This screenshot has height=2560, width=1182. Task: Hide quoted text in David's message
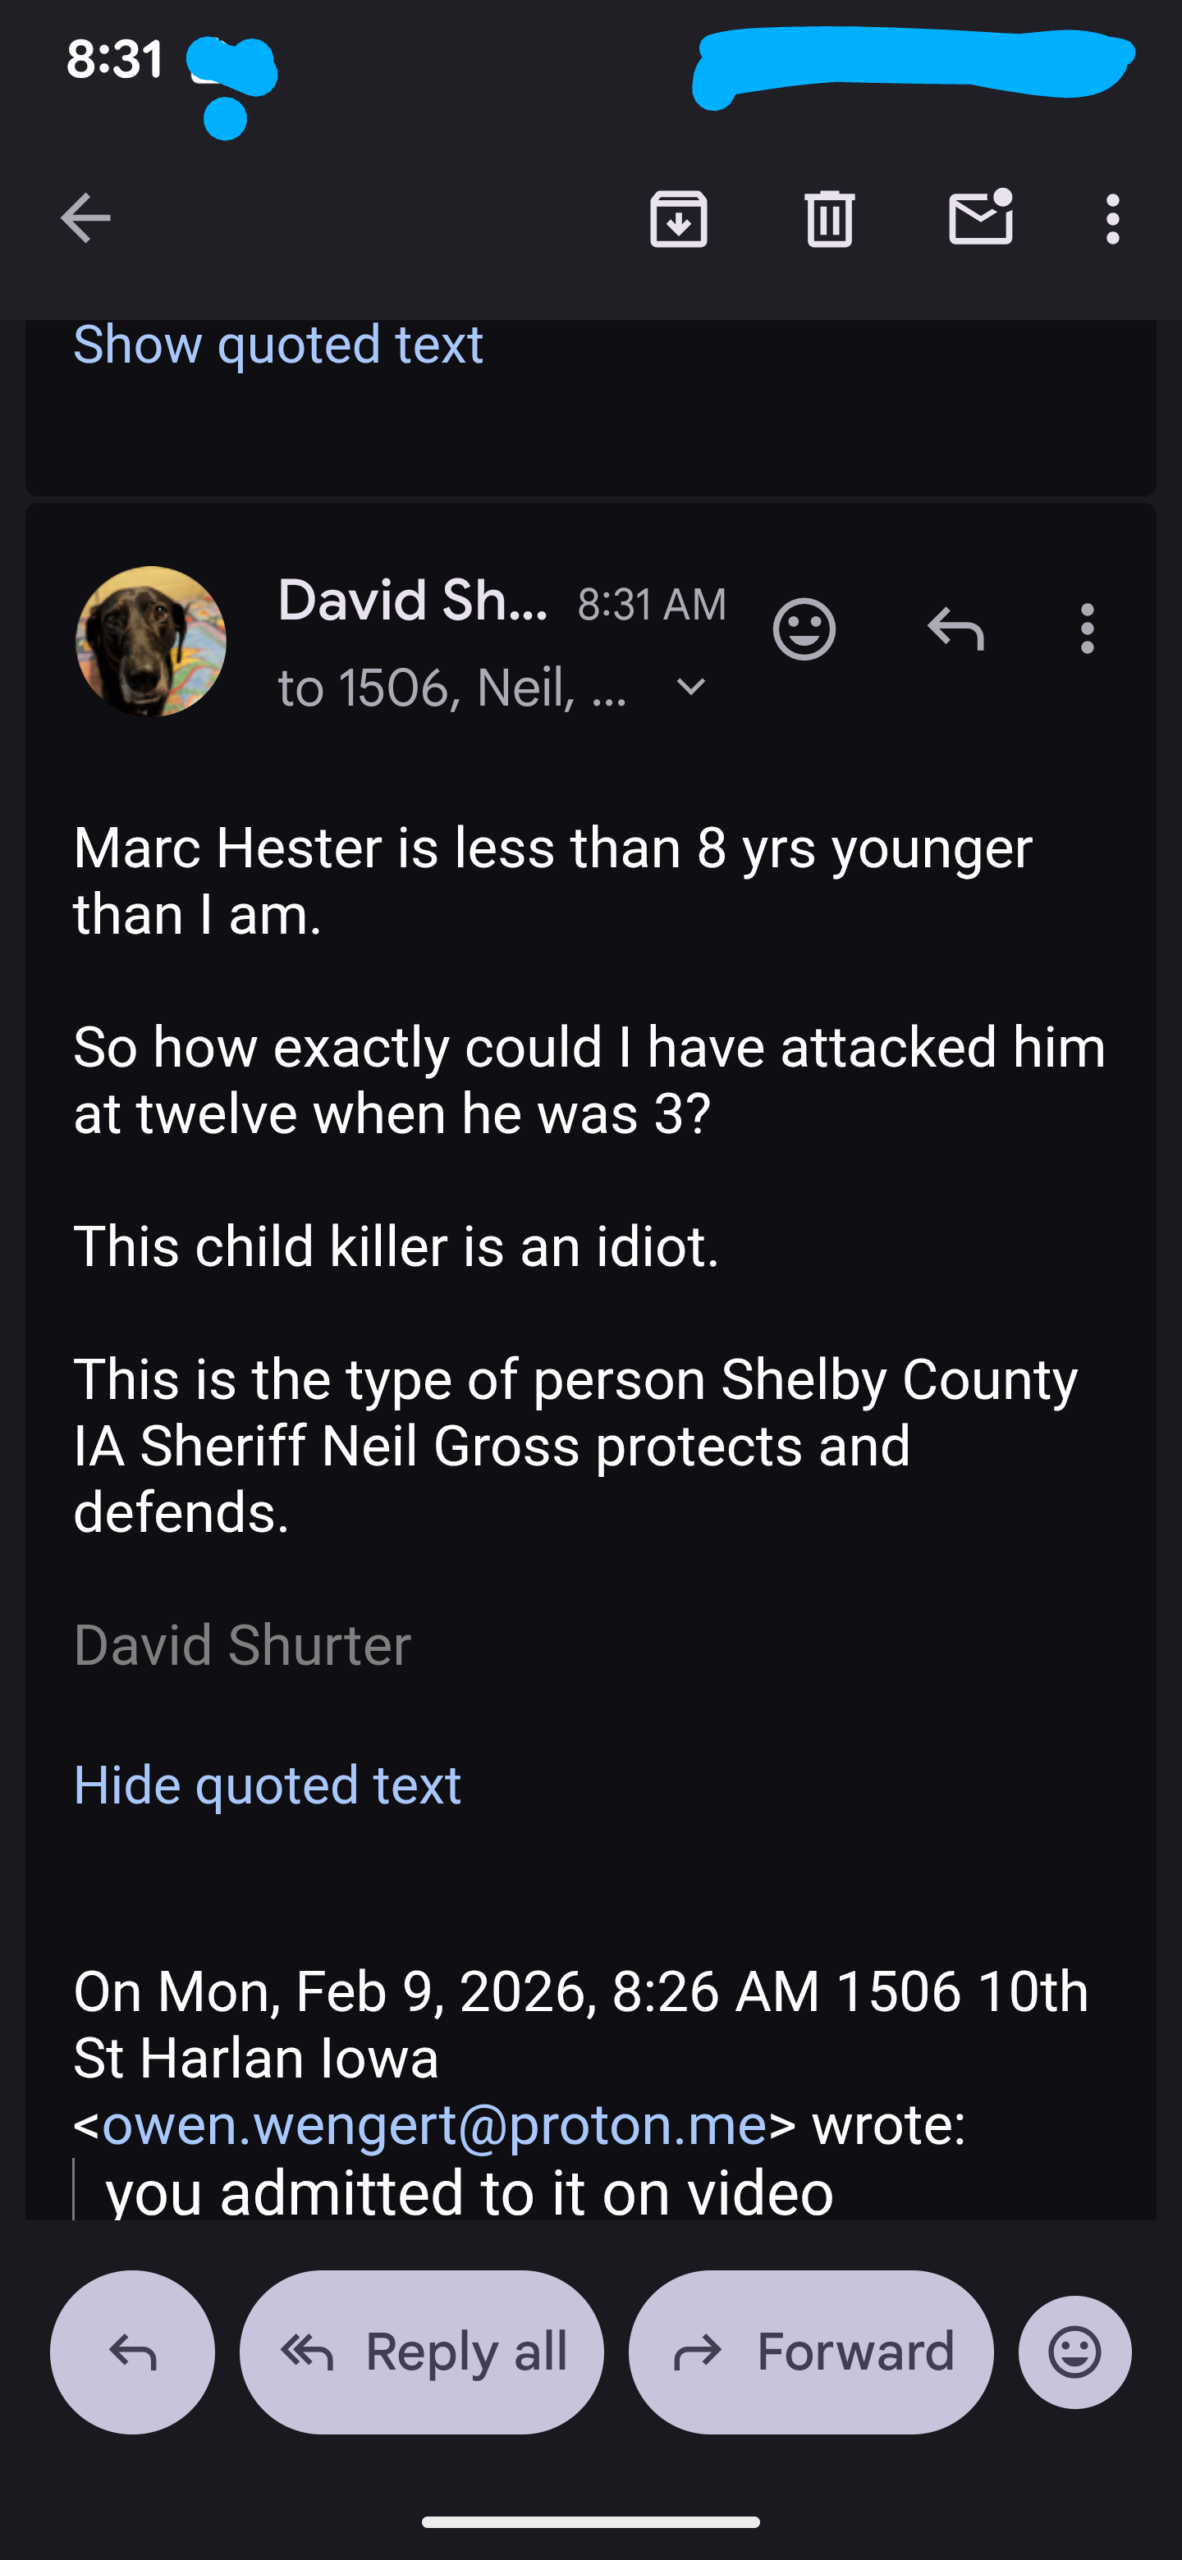[267, 1785]
